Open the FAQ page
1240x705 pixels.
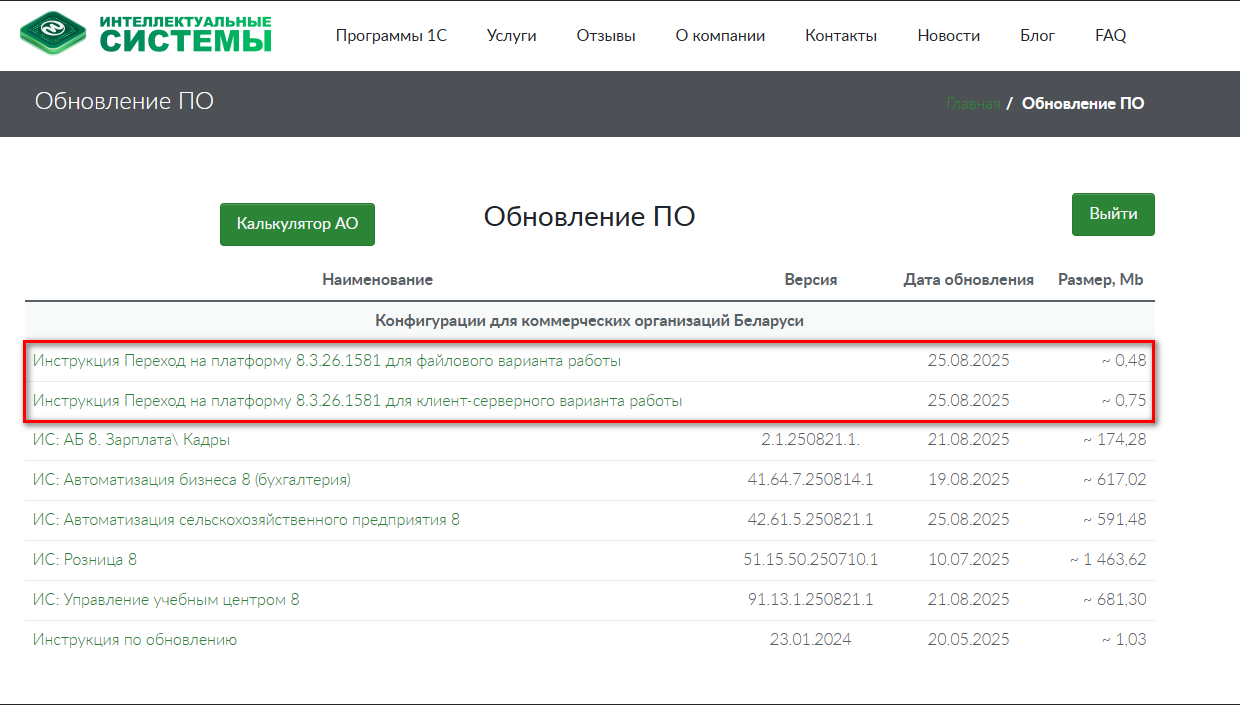(x=1111, y=35)
